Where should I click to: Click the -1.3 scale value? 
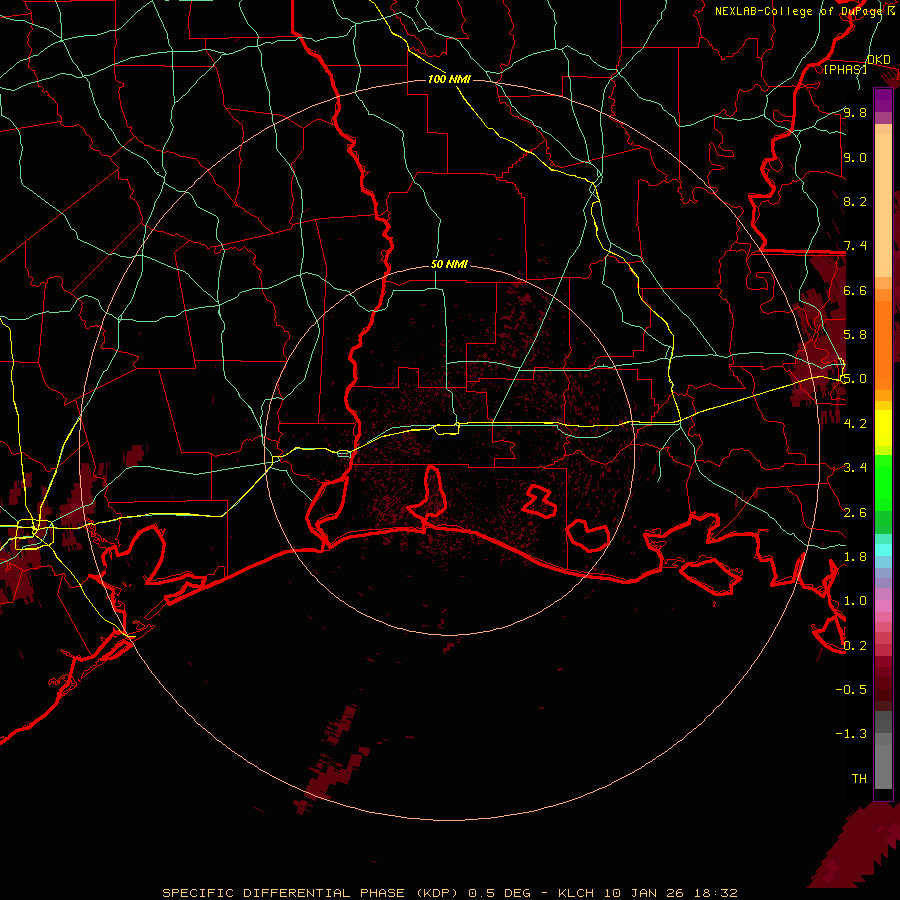click(851, 734)
